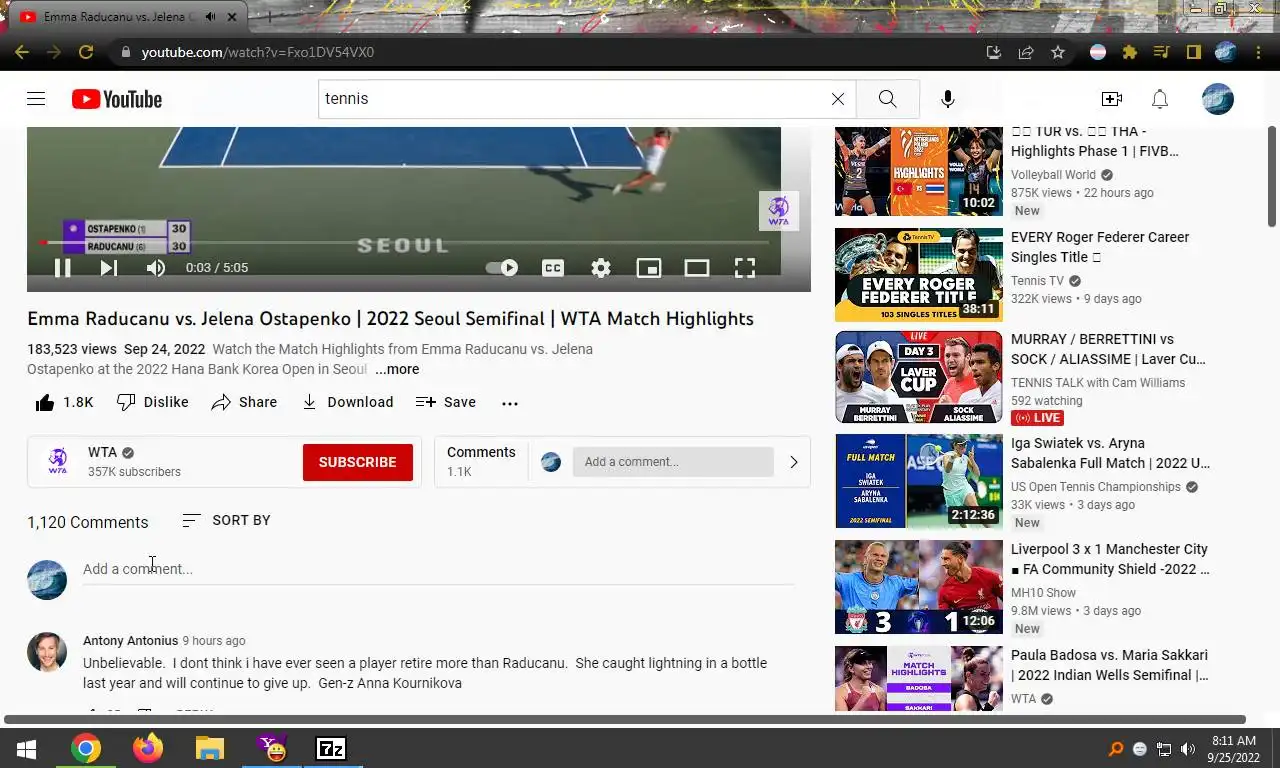Turn on closed captions

(553, 268)
